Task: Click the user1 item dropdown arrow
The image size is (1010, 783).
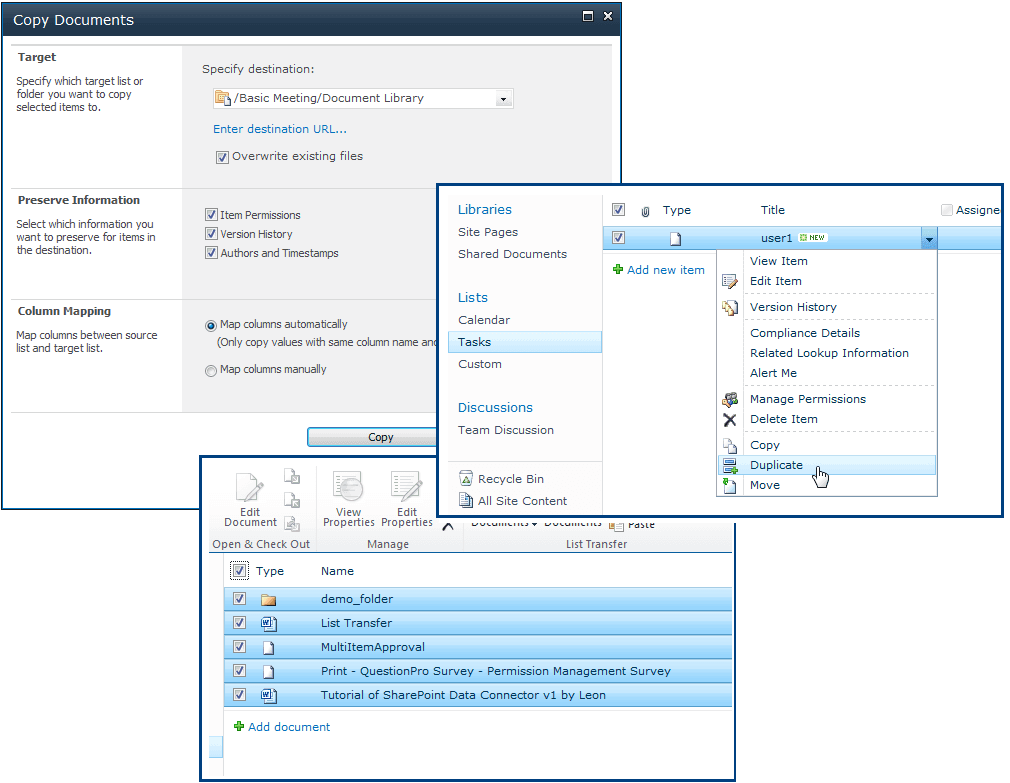Action: 929,239
